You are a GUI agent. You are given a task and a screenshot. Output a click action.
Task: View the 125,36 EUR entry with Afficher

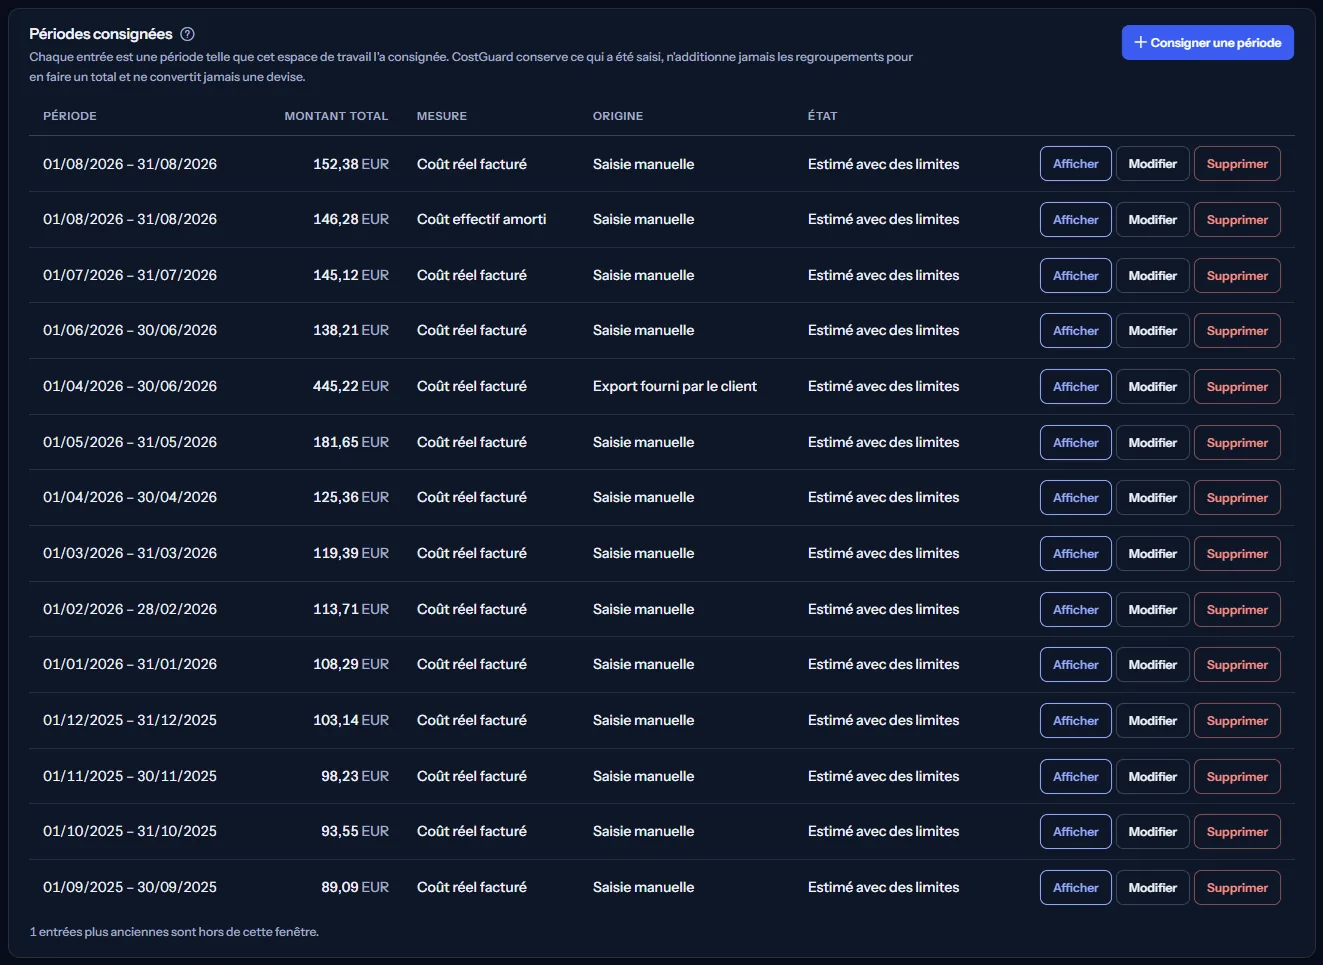coord(1075,498)
